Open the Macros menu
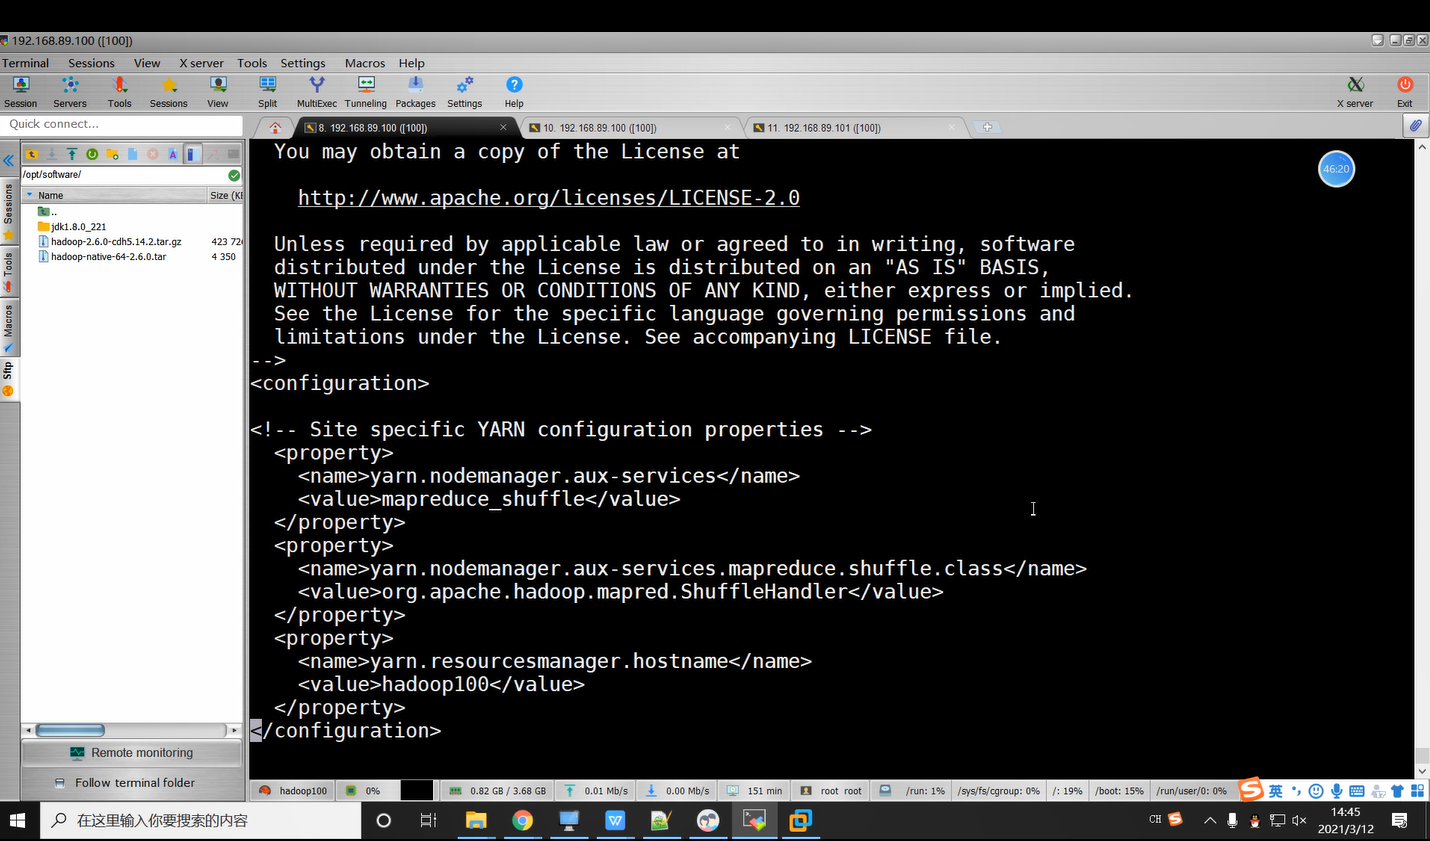Image resolution: width=1430 pixels, height=841 pixels. [365, 63]
